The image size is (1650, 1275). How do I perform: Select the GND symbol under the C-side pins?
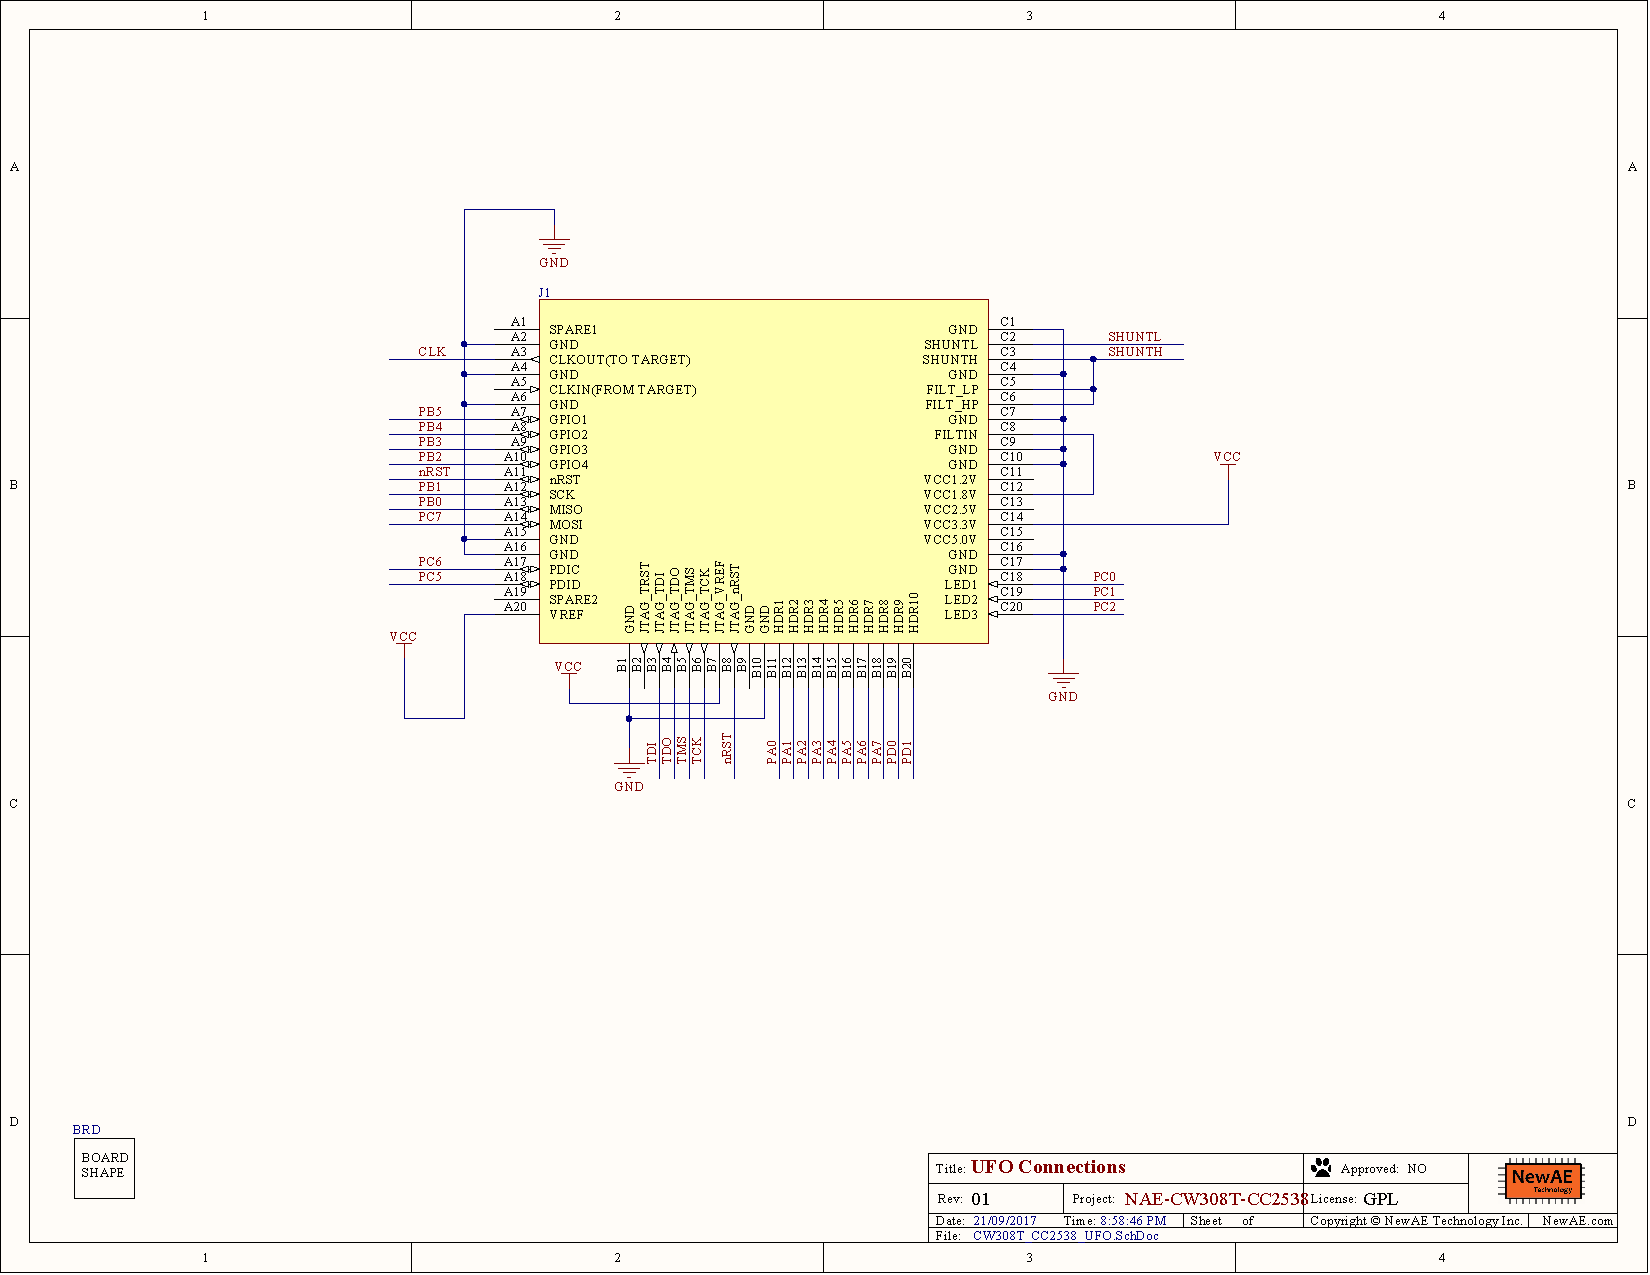[1063, 687]
